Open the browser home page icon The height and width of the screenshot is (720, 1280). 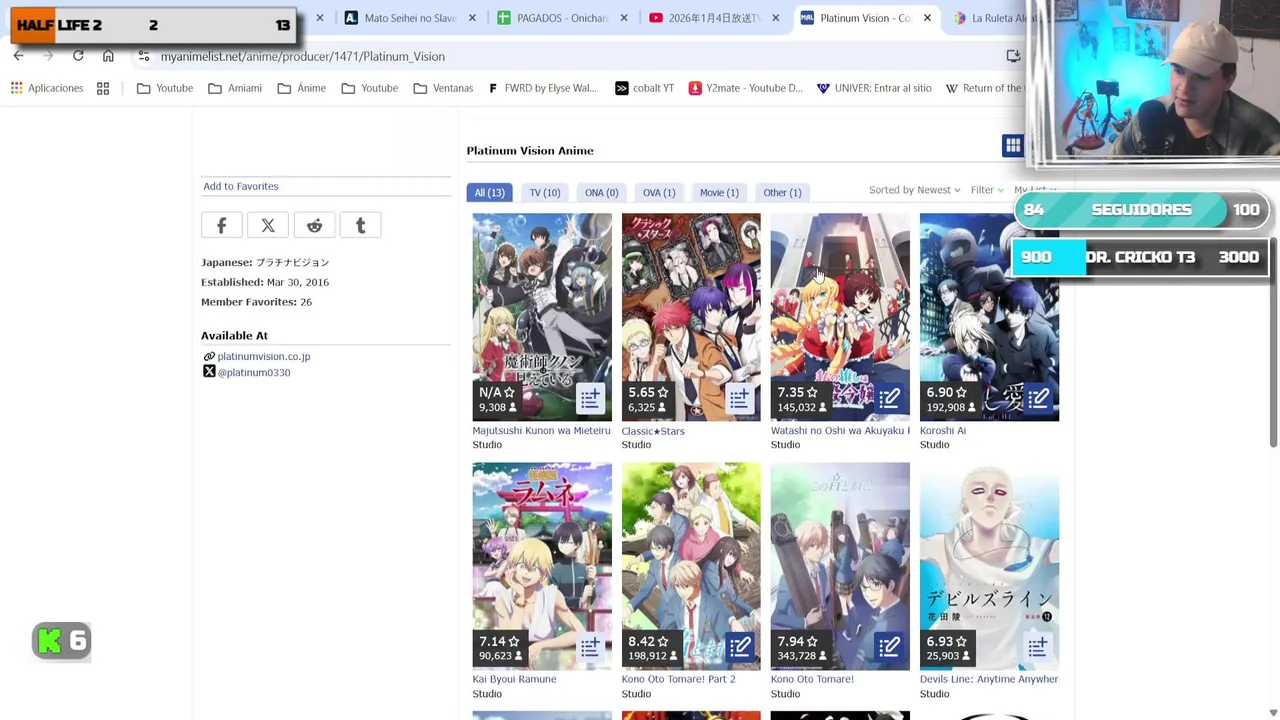tap(108, 56)
